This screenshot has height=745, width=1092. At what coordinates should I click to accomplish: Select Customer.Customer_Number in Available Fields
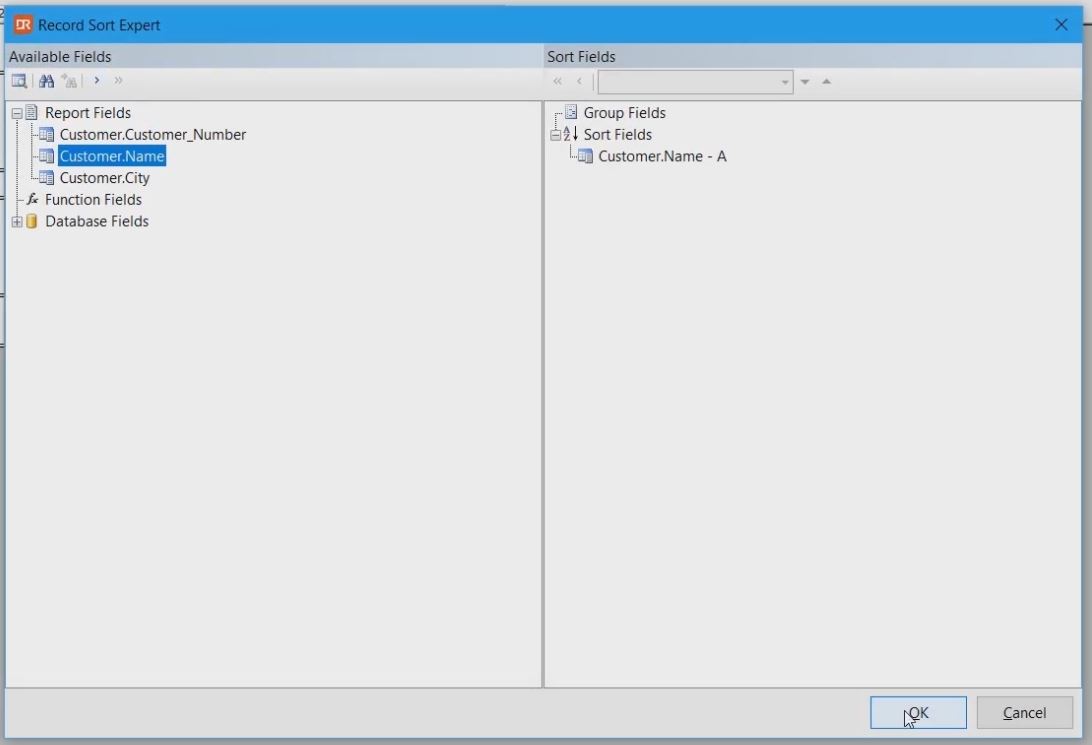[152, 135]
